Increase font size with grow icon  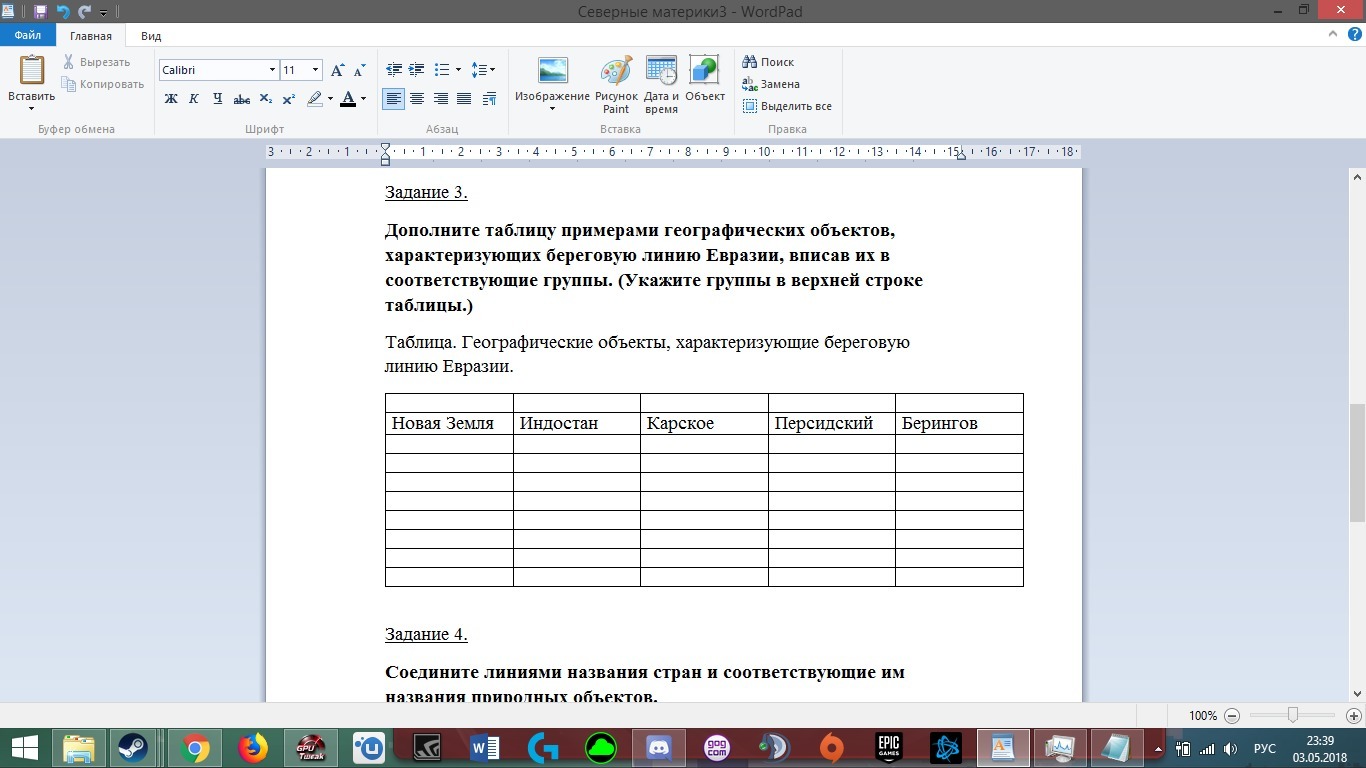pos(337,70)
